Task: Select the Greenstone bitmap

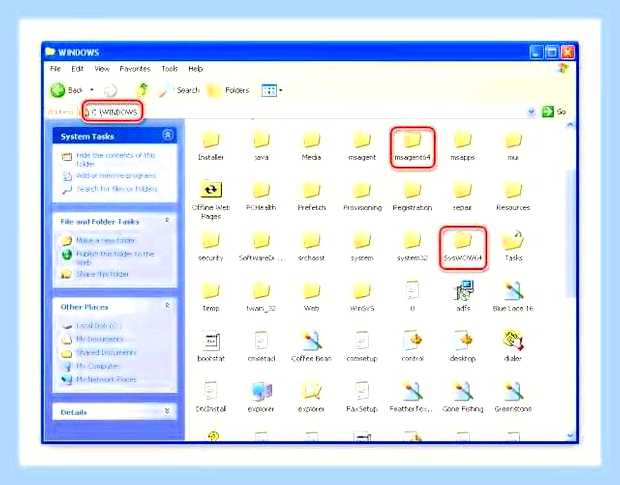Action: point(513,397)
